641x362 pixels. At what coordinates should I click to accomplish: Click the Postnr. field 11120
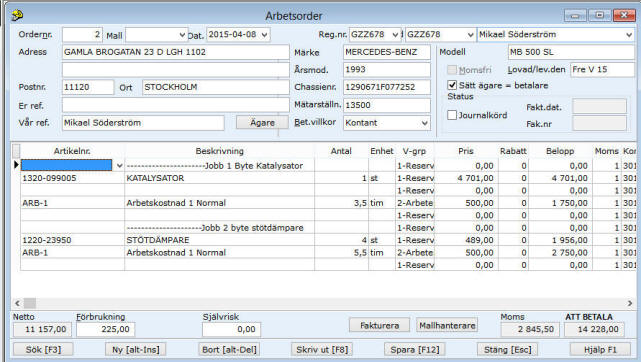88,87
